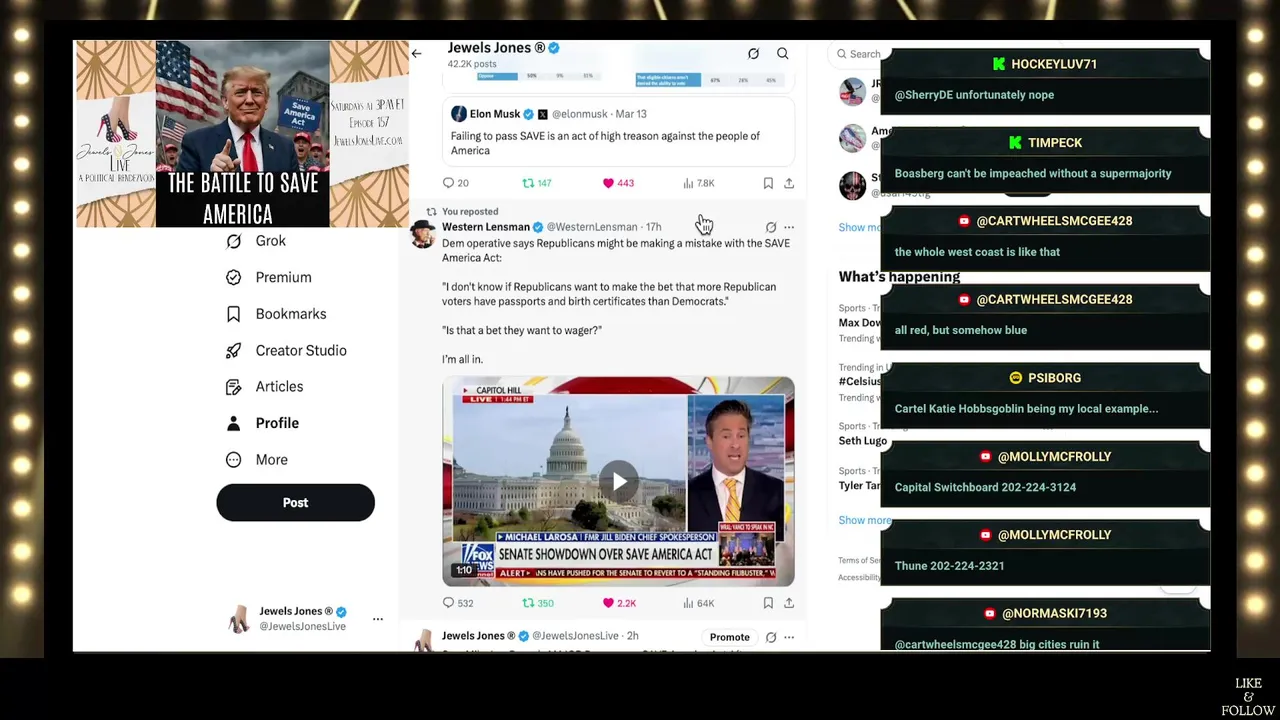This screenshot has height=720, width=1280.
Task: Click the Grok refresh icon in profile header
Action: coord(754,54)
